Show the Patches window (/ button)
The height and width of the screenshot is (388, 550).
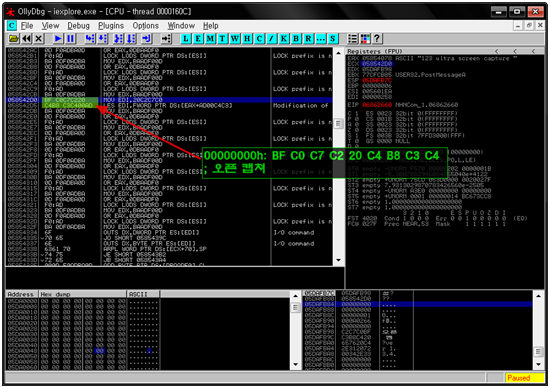271,39
